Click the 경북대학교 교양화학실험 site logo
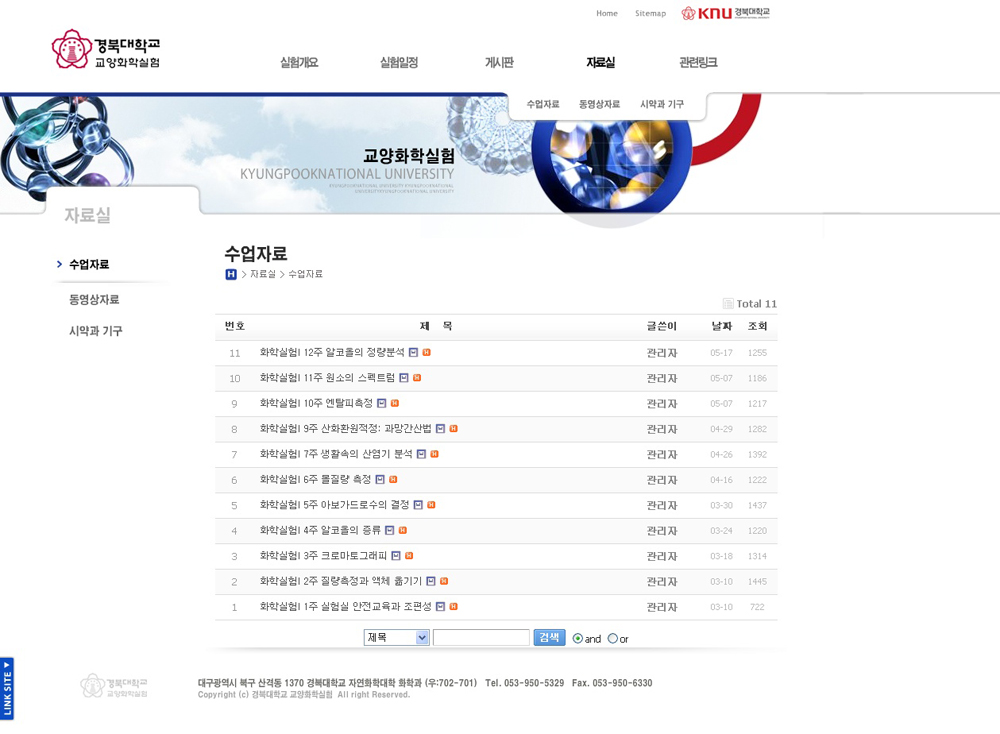The height and width of the screenshot is (734, 1000). pyautogui.click(x=106, y=49)
